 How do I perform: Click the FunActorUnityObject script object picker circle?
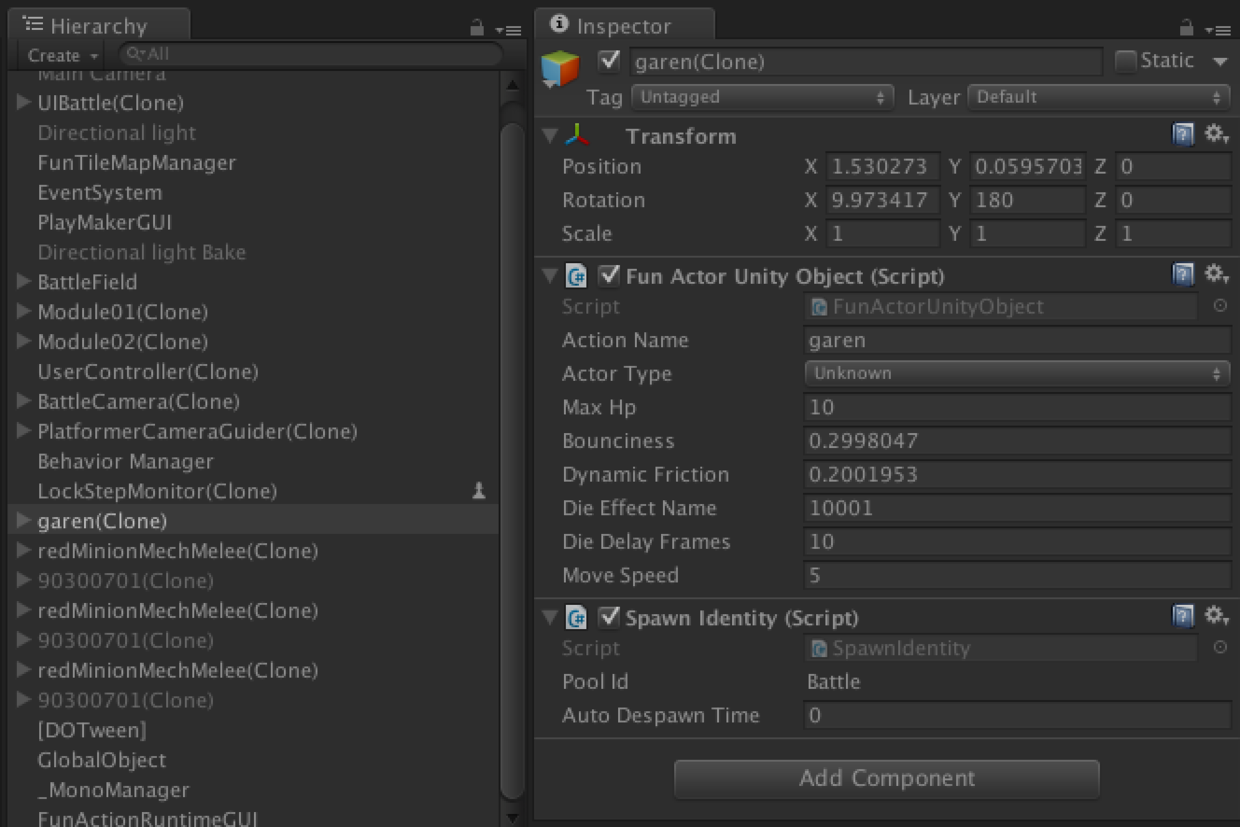pos(1220,307)
